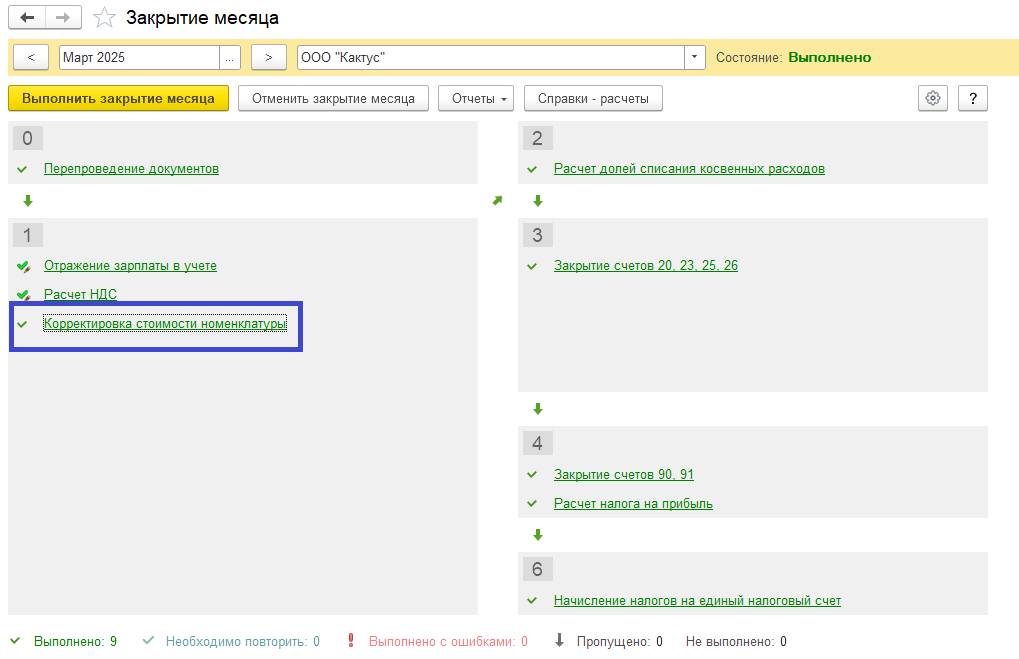Image resolution: width=1019 pixels, height=659 pixels.
Task: Click the Не выполнено: 0 status text
Action: click(736, 641)
